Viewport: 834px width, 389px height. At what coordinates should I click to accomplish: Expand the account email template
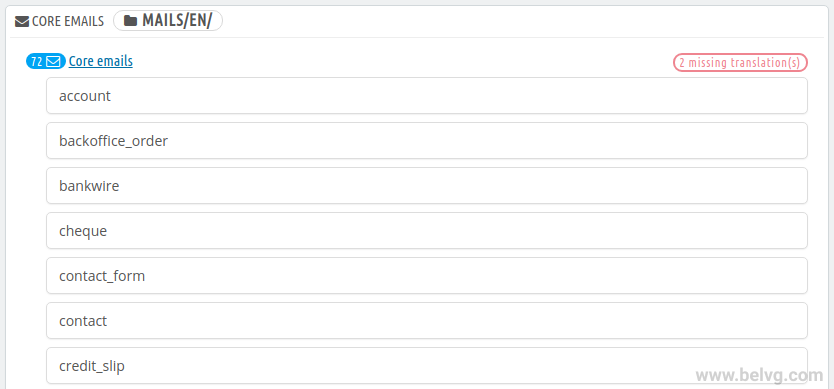tap(427, 96)
